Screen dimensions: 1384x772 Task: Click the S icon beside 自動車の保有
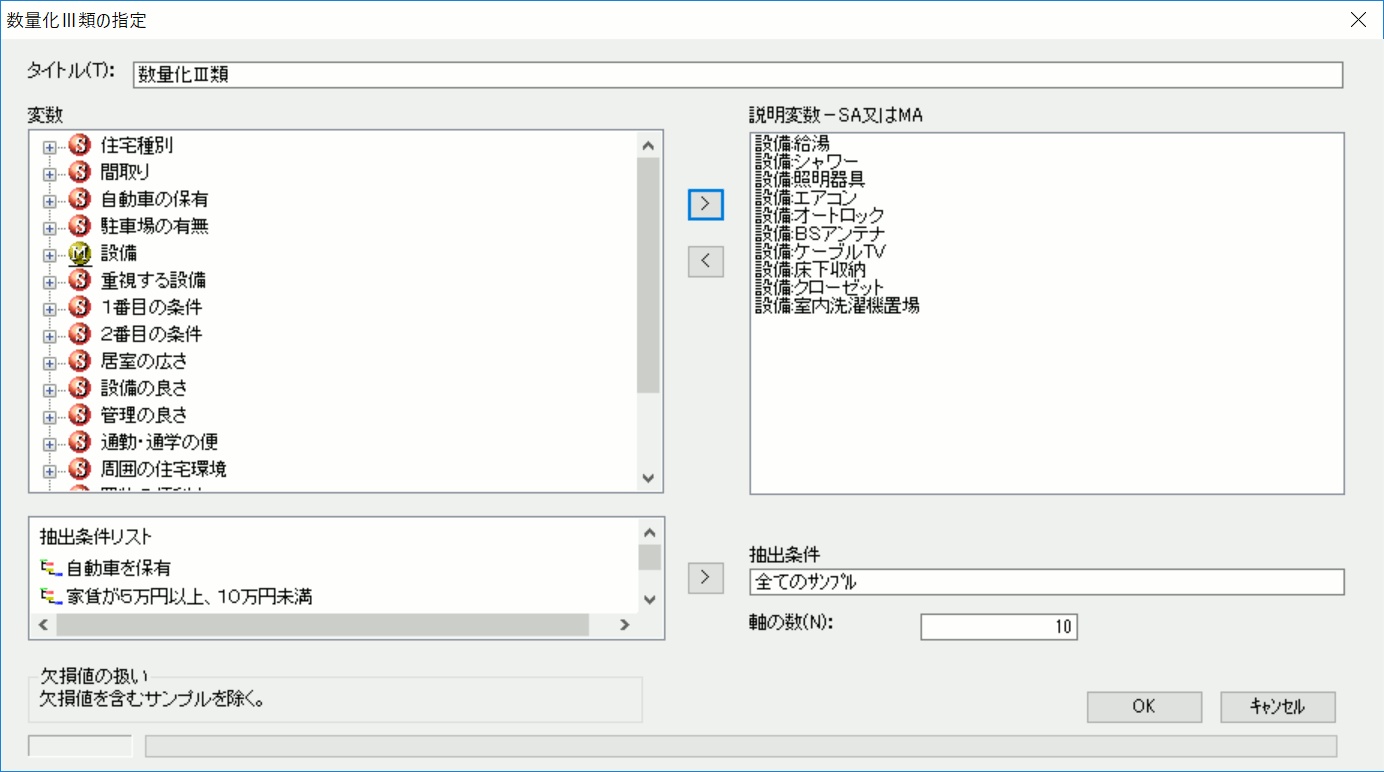79,199
